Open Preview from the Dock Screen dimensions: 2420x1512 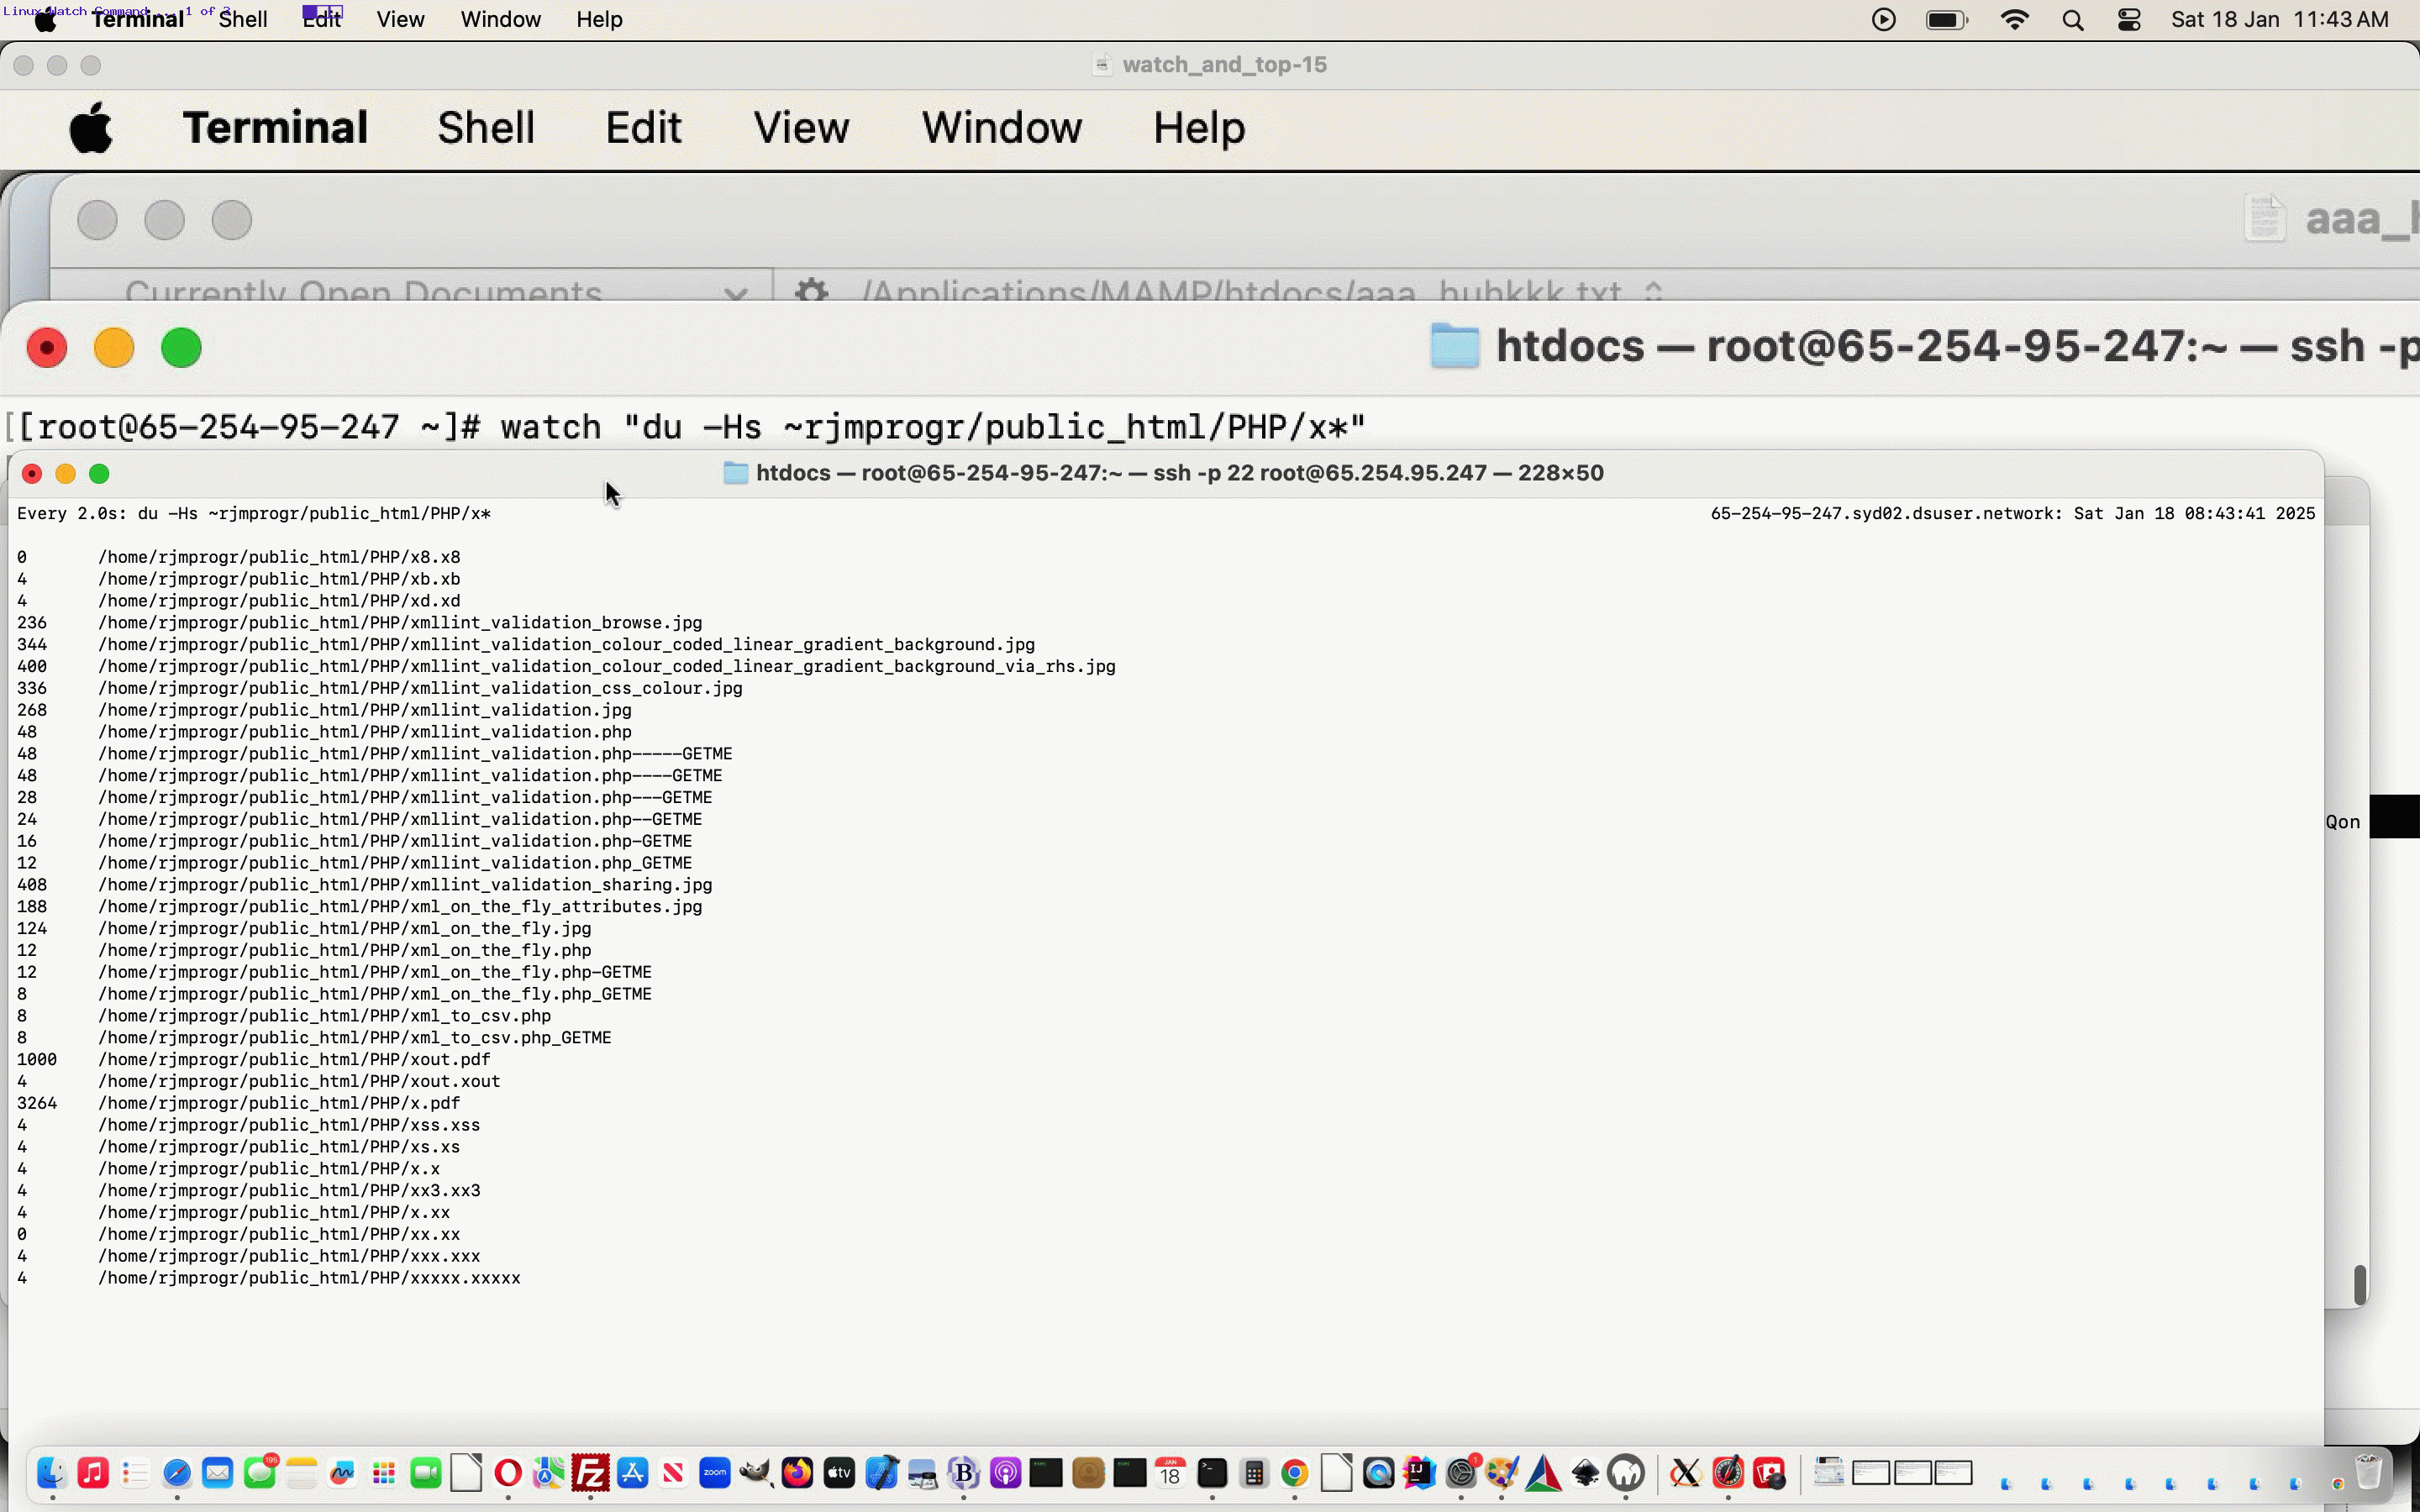(x=922, y=1473)
